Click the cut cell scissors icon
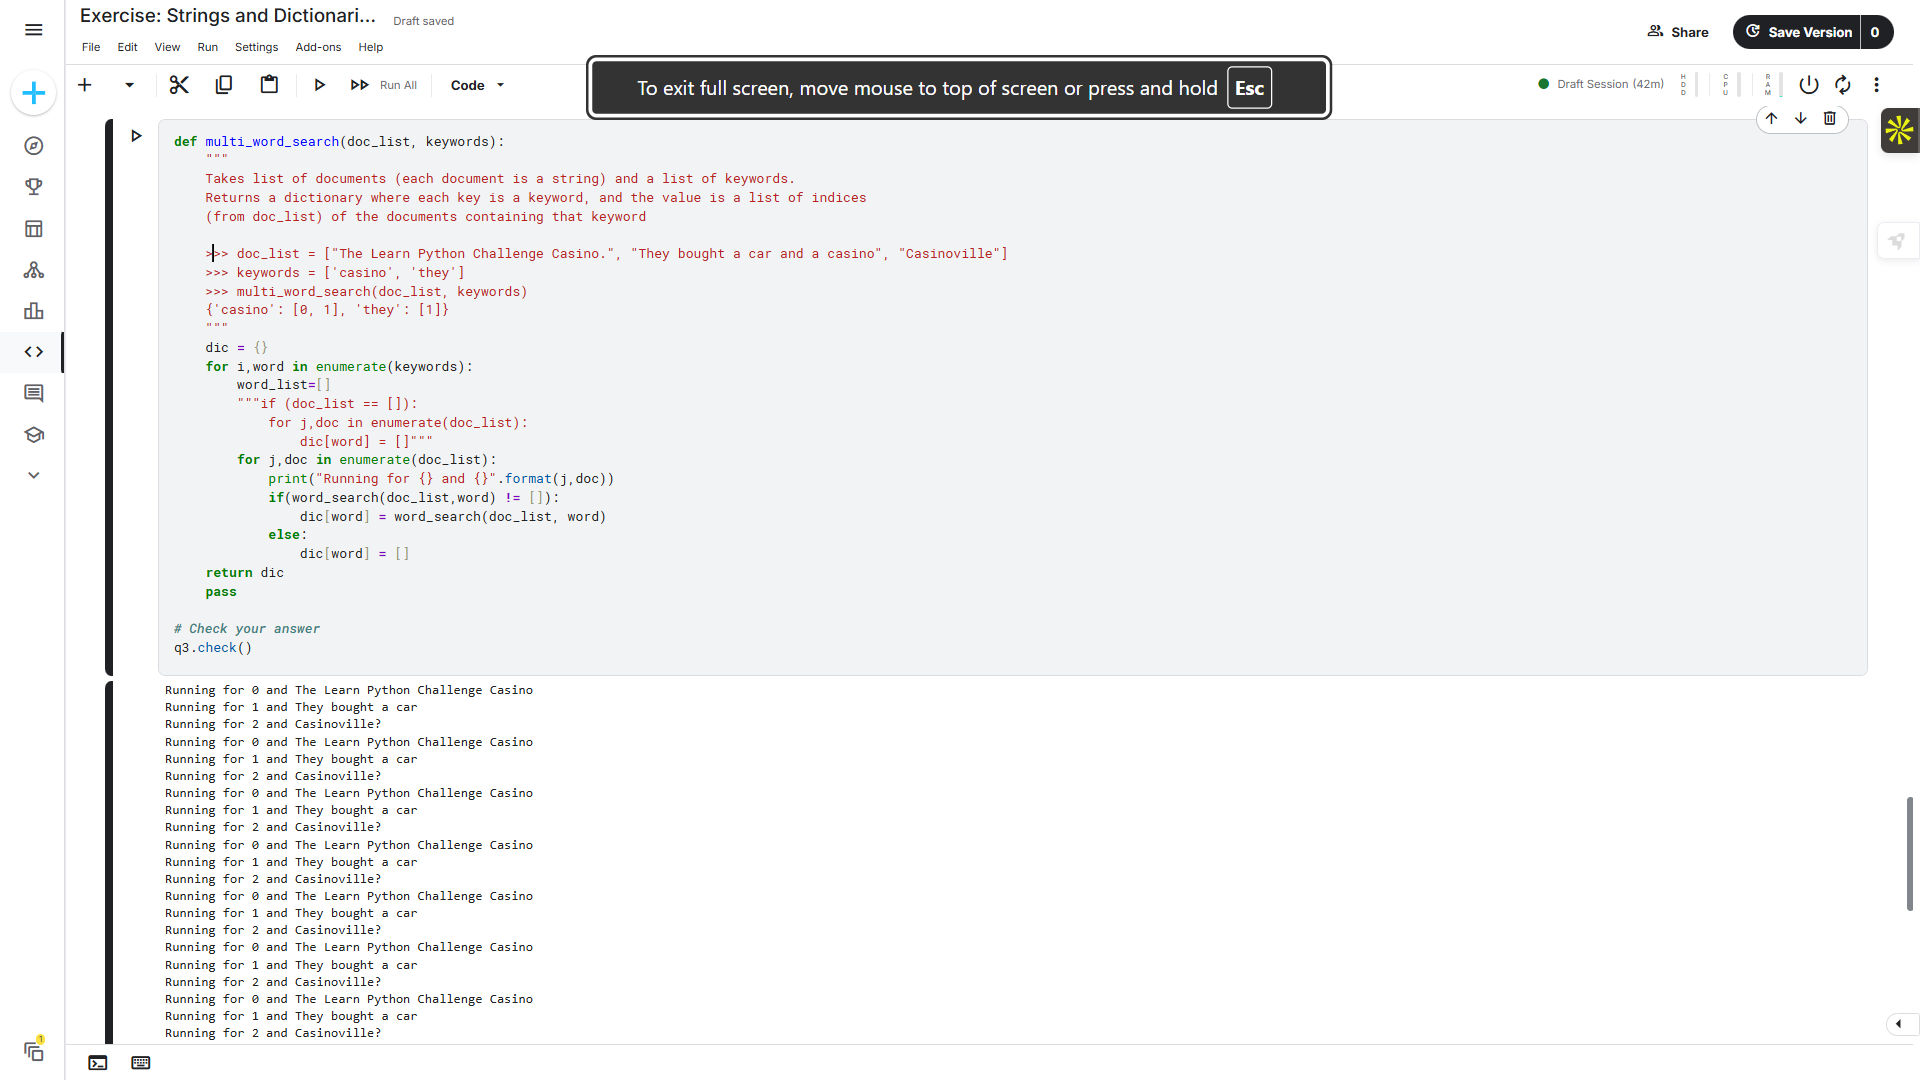1920x1080 pixels. point(179,85)
